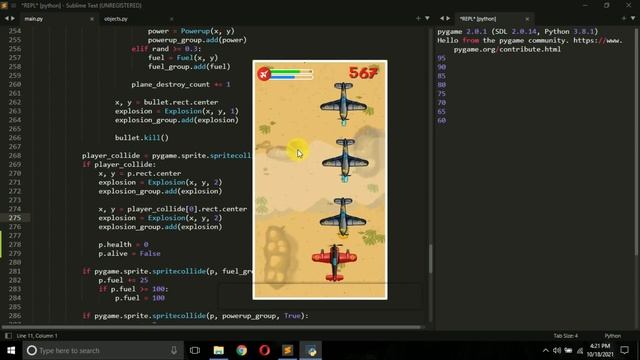
Task: Click the score 567 in game window
Action: coord(363,73)
